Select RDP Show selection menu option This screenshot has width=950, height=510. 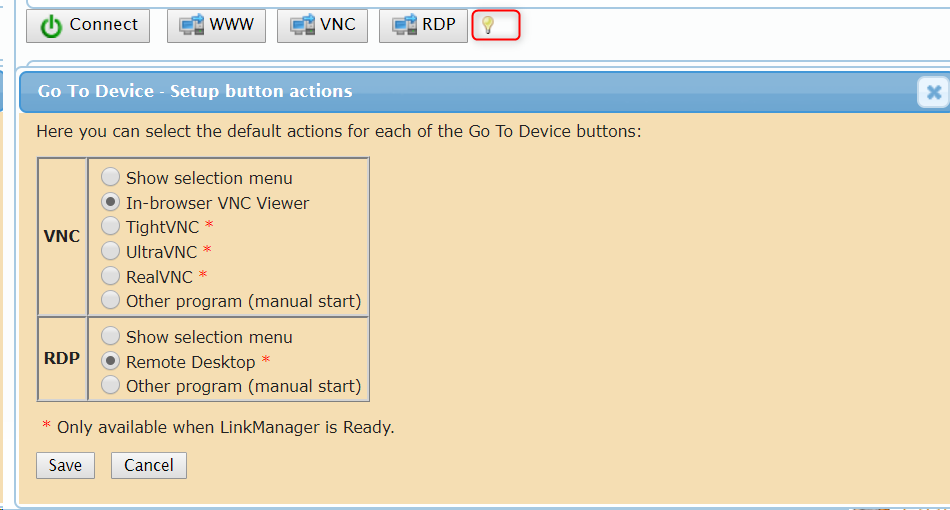click(x=110, y=336)
